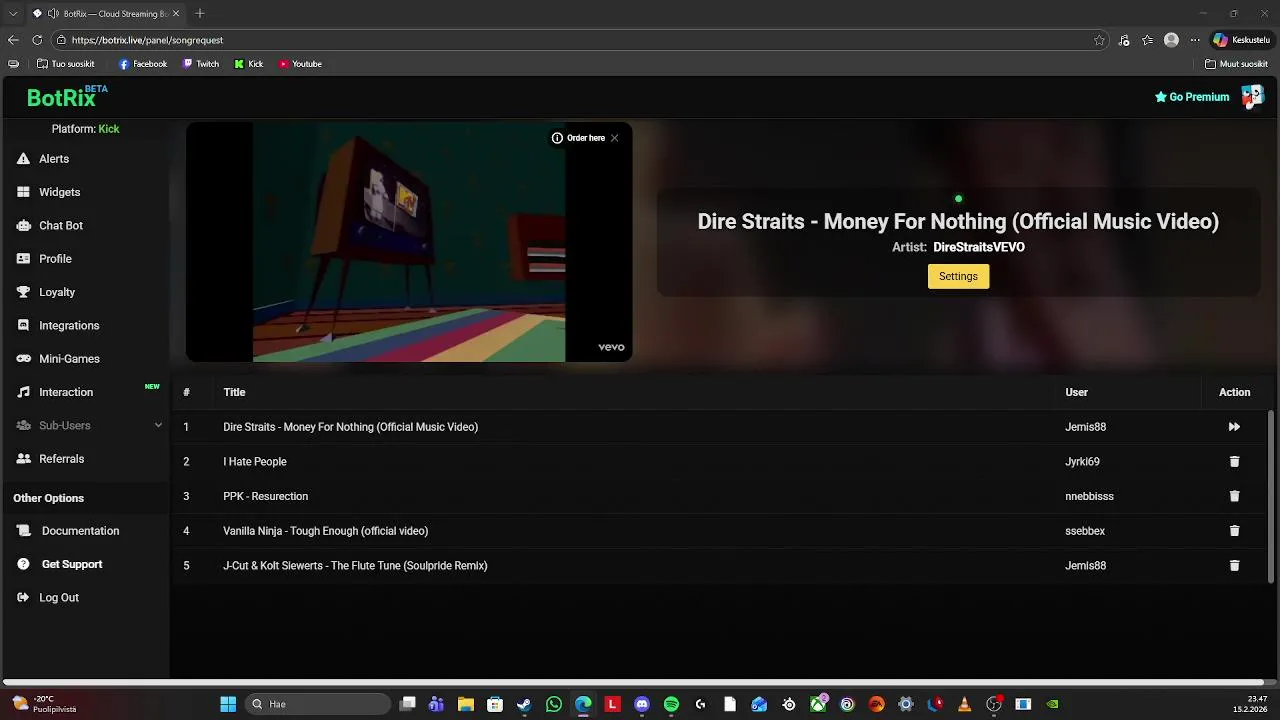Image resolution: width=1280 pixels, height=720 pixels.
Task: Click the vevo logo on the video
Action: coord(611,347)
